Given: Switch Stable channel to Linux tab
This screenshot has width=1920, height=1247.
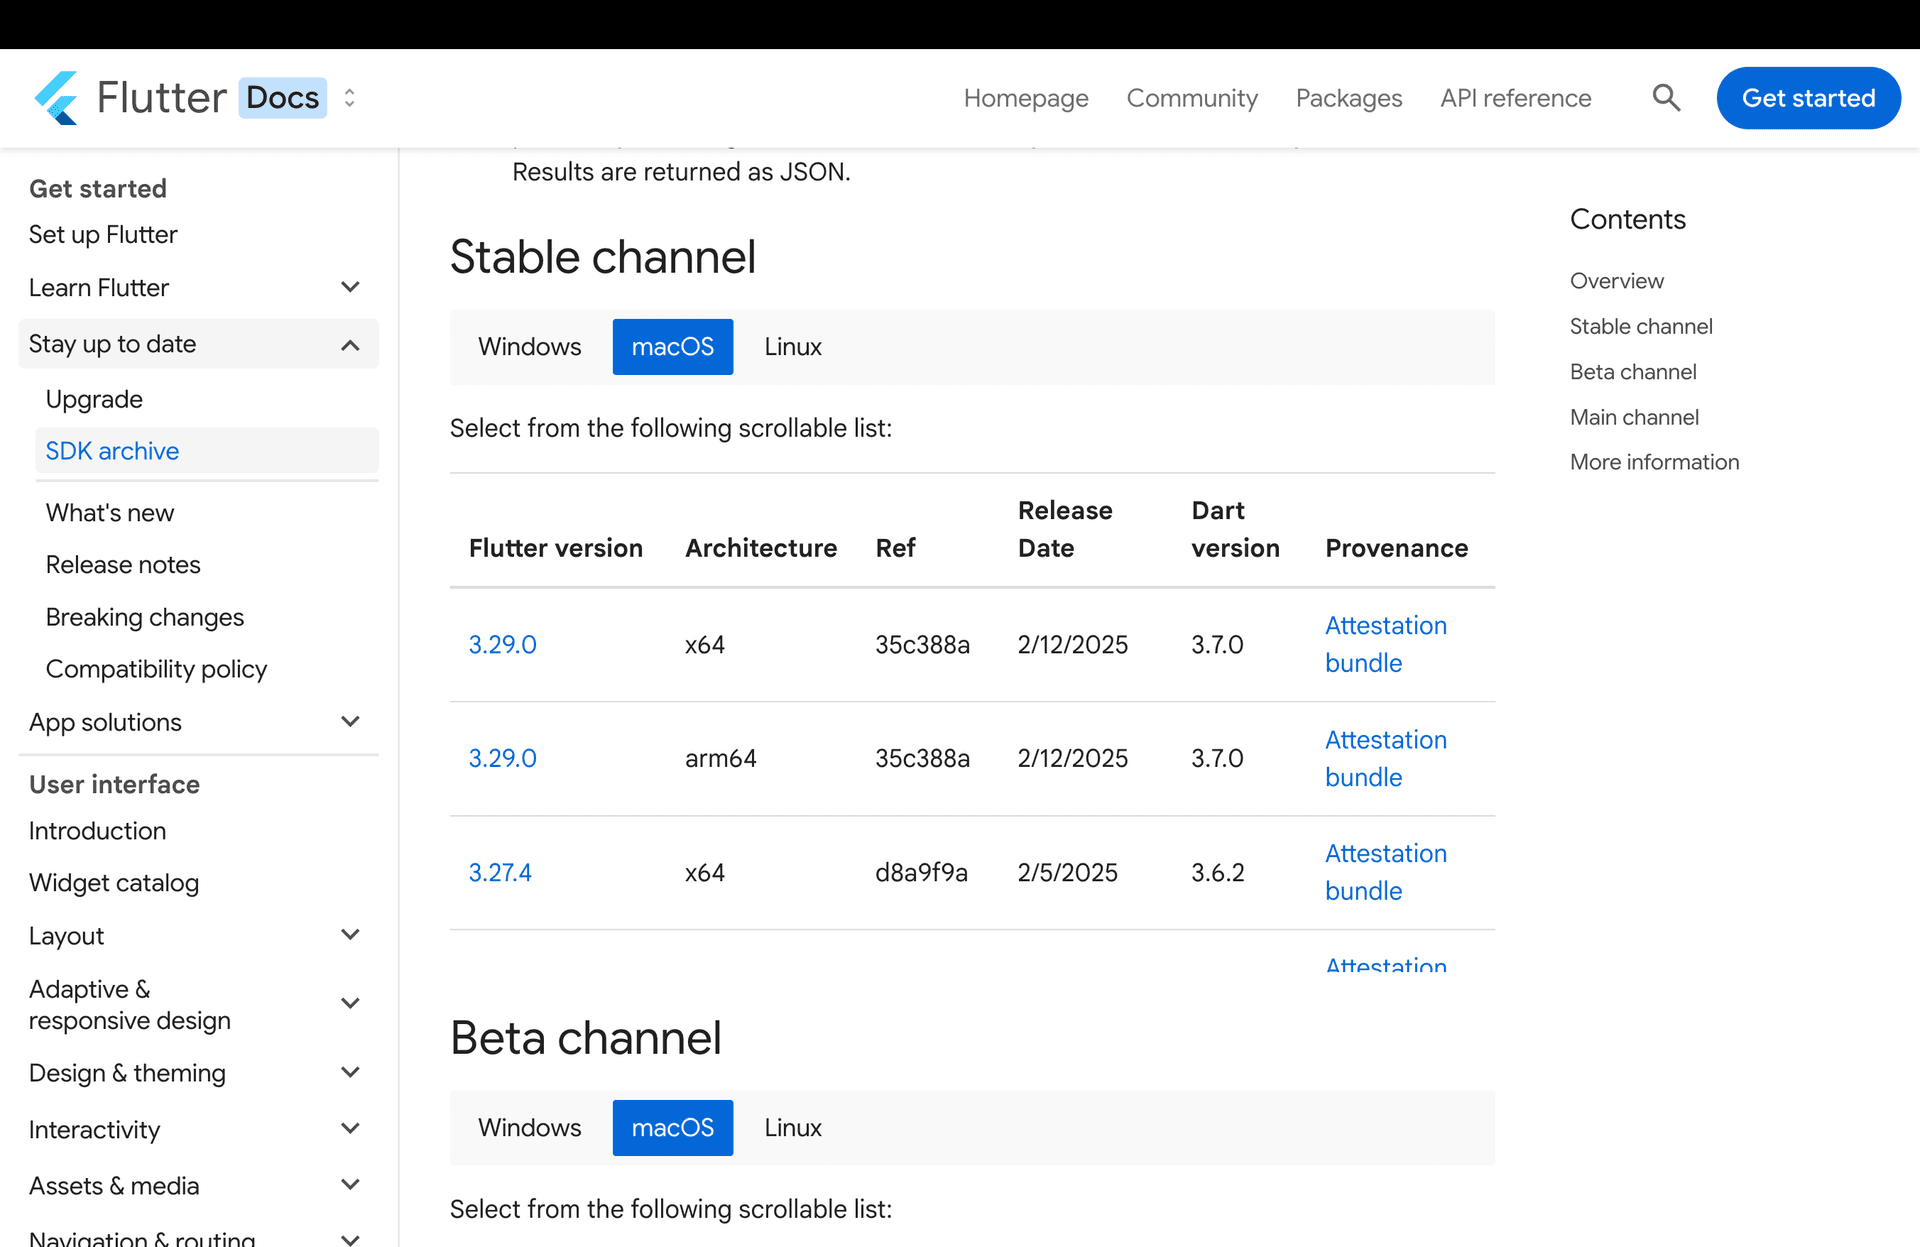Looking at the screenshot, I should 792,347.
